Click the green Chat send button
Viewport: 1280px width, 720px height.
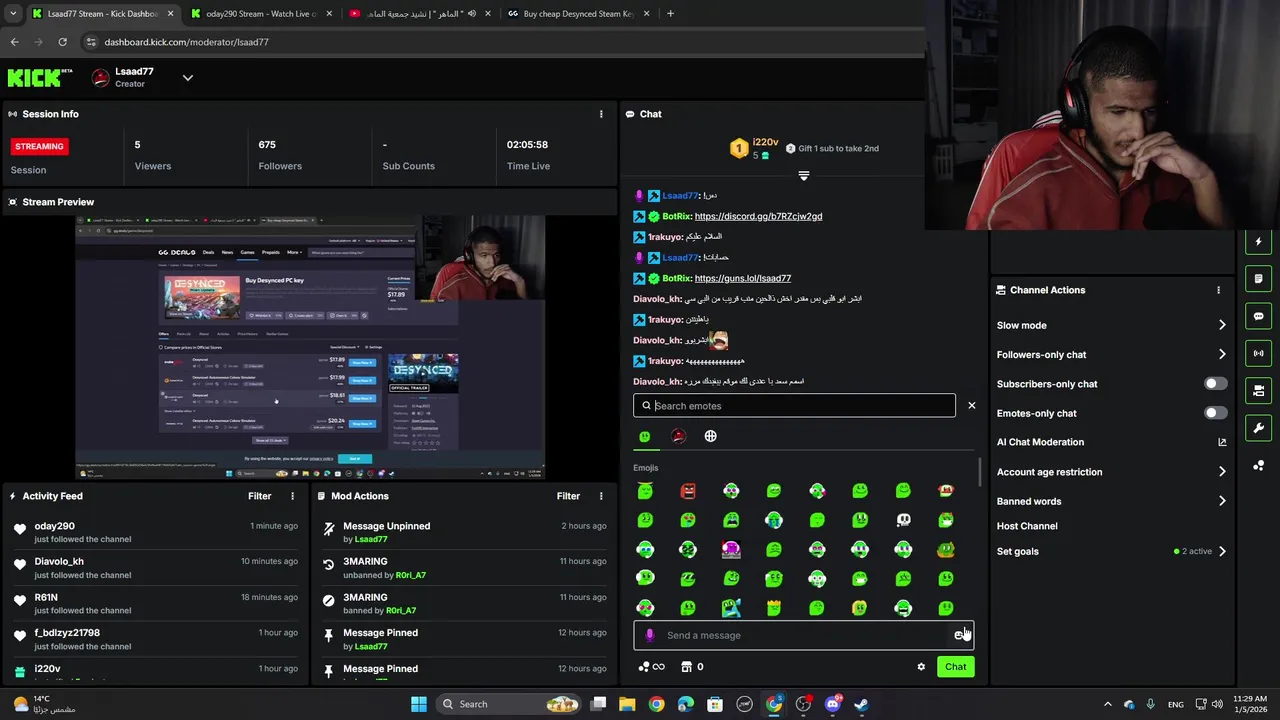[956, 667]
